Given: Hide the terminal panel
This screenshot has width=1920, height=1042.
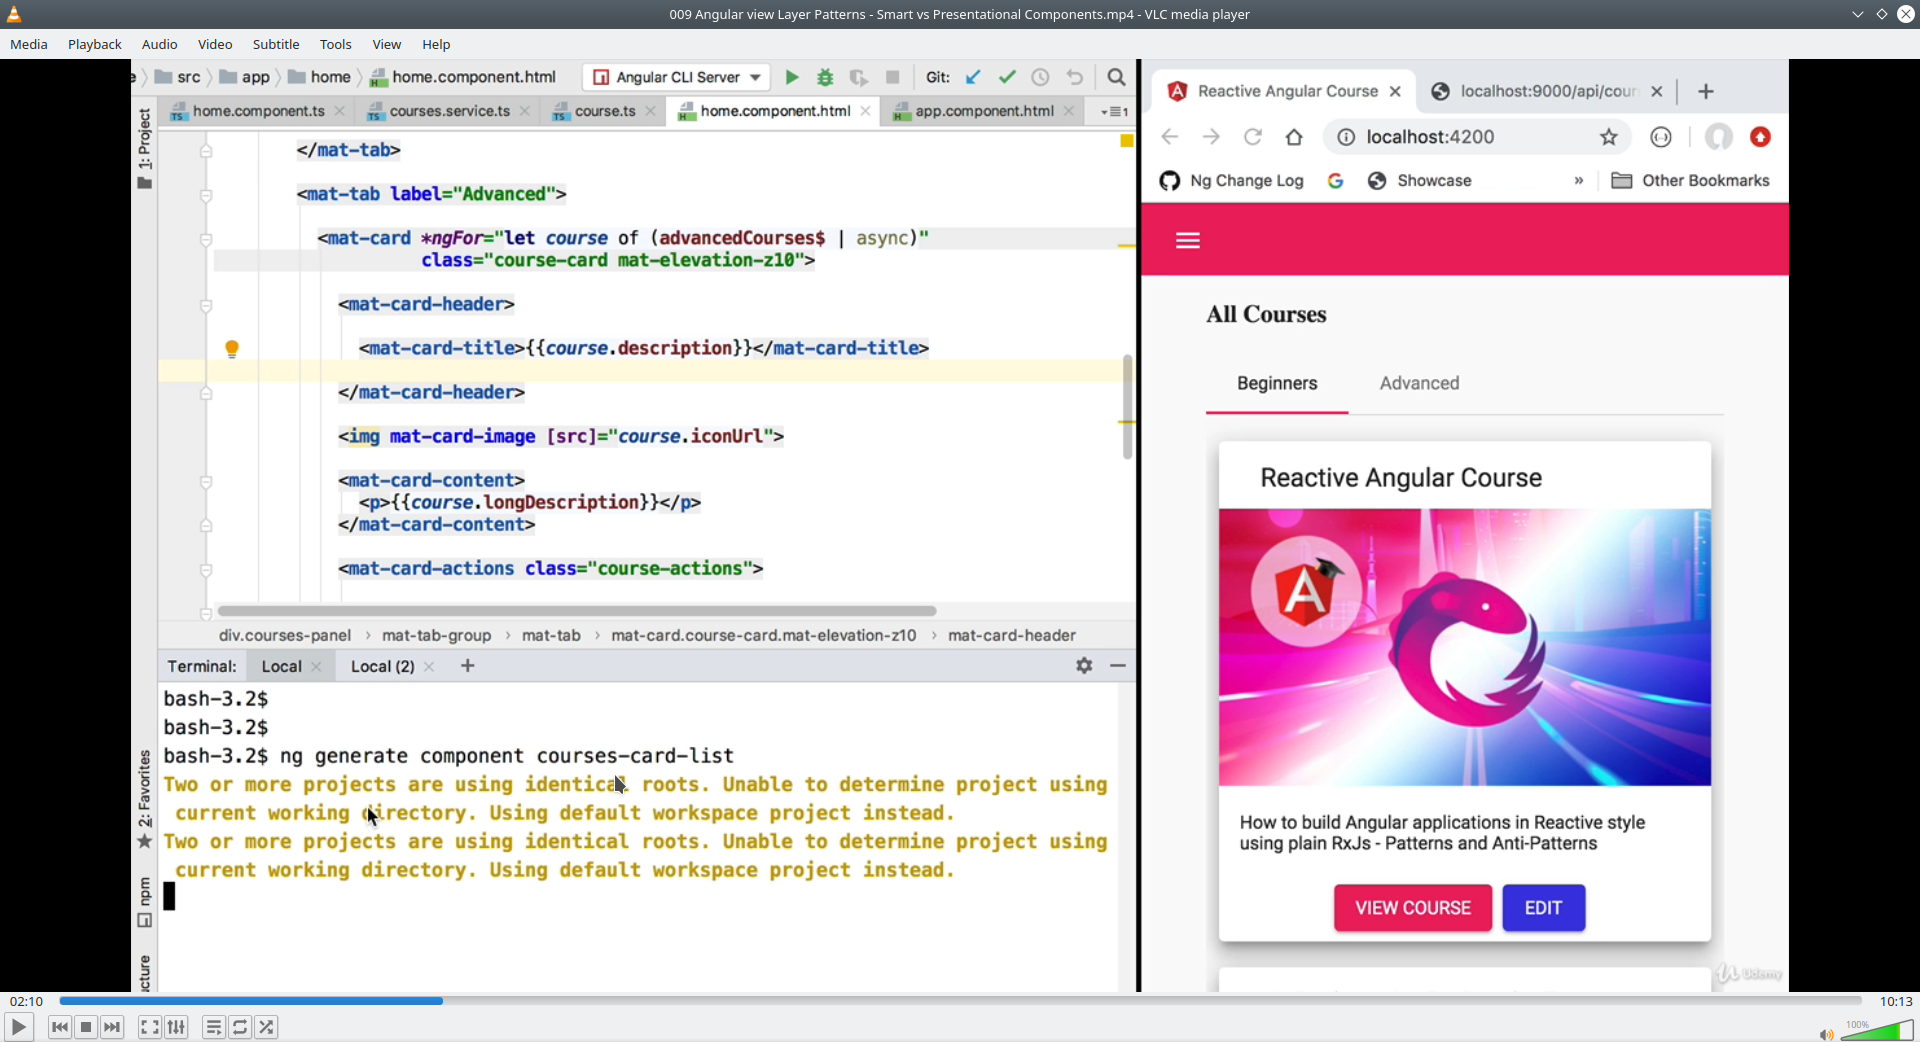Looking at the screenshot, I should 1118,665.
